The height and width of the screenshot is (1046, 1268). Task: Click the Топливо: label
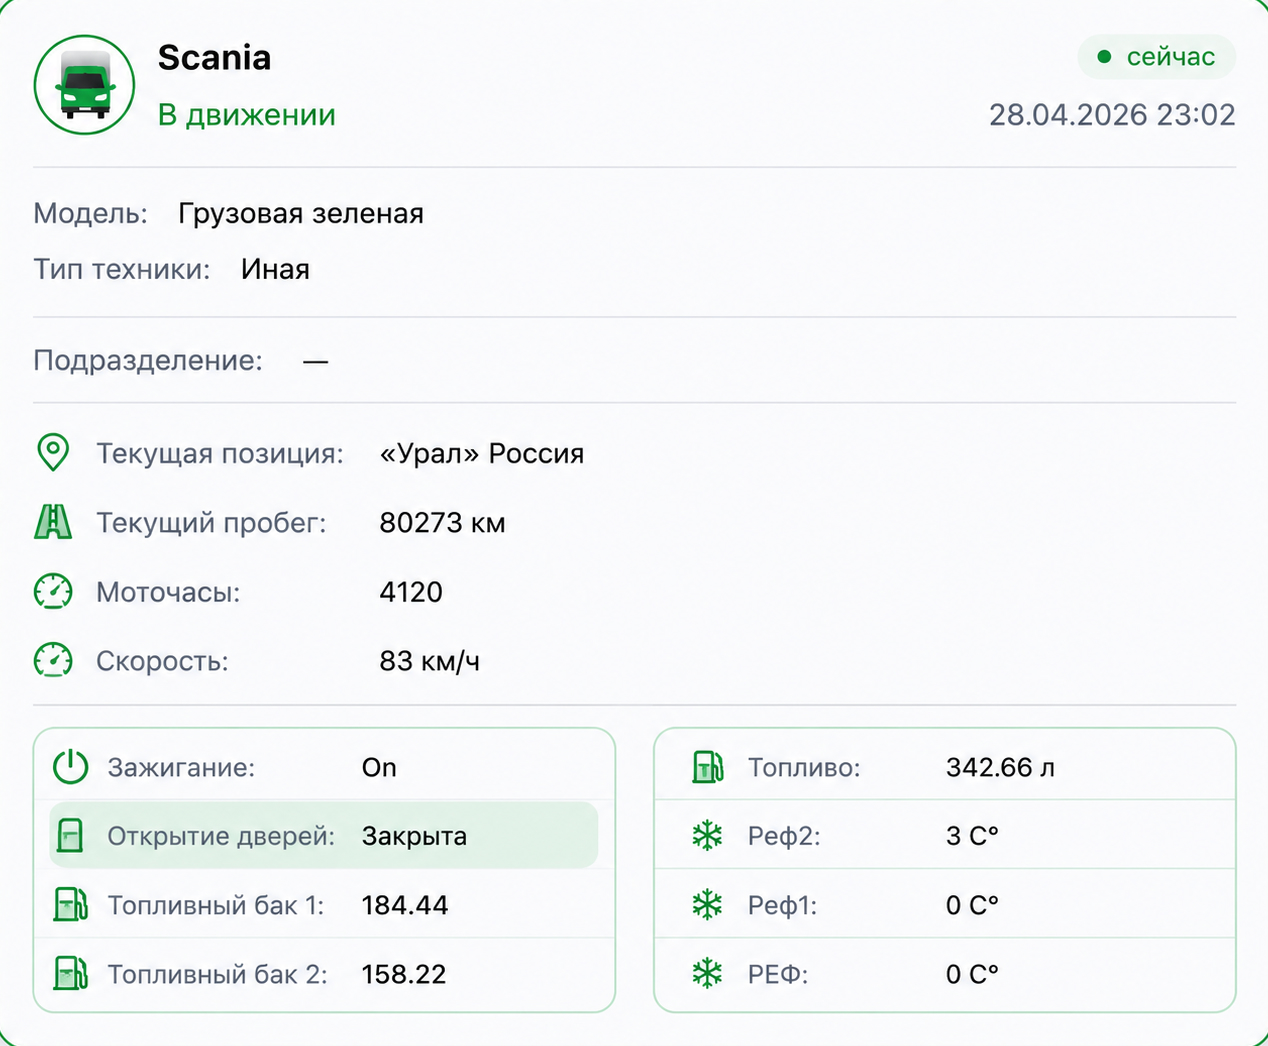click(x=804, y=767)
